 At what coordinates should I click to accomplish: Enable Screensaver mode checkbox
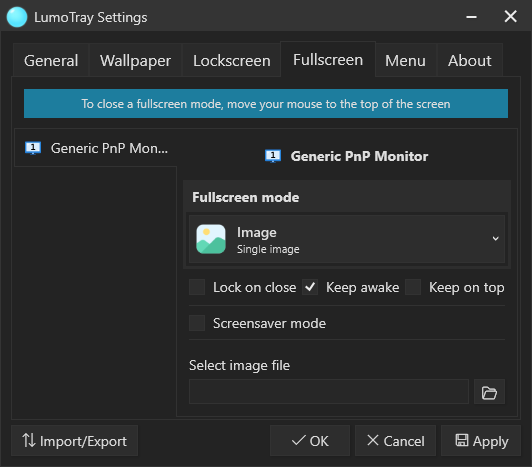(x=197, y=323)
